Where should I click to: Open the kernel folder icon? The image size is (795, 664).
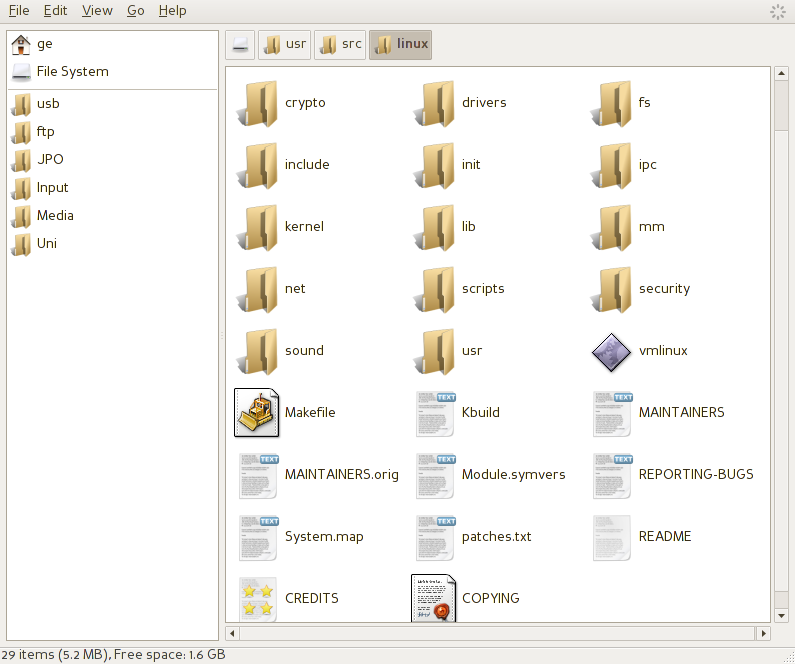(257, 227)
